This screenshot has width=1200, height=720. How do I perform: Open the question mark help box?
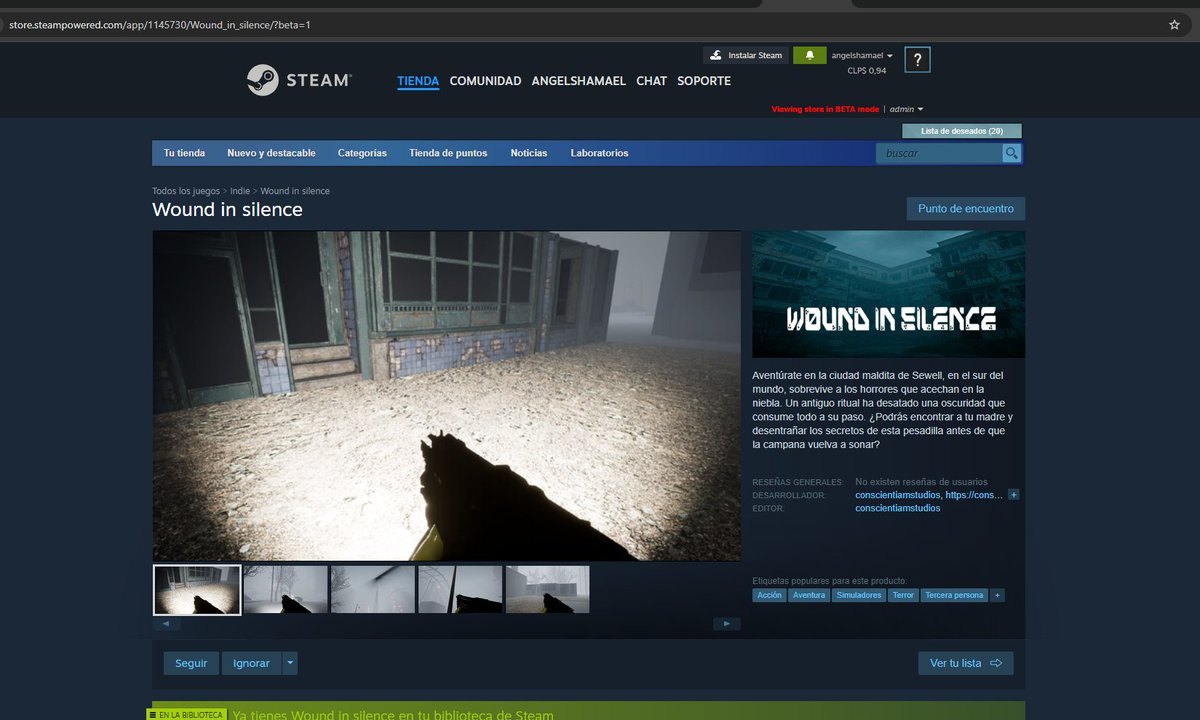(918, 60)
